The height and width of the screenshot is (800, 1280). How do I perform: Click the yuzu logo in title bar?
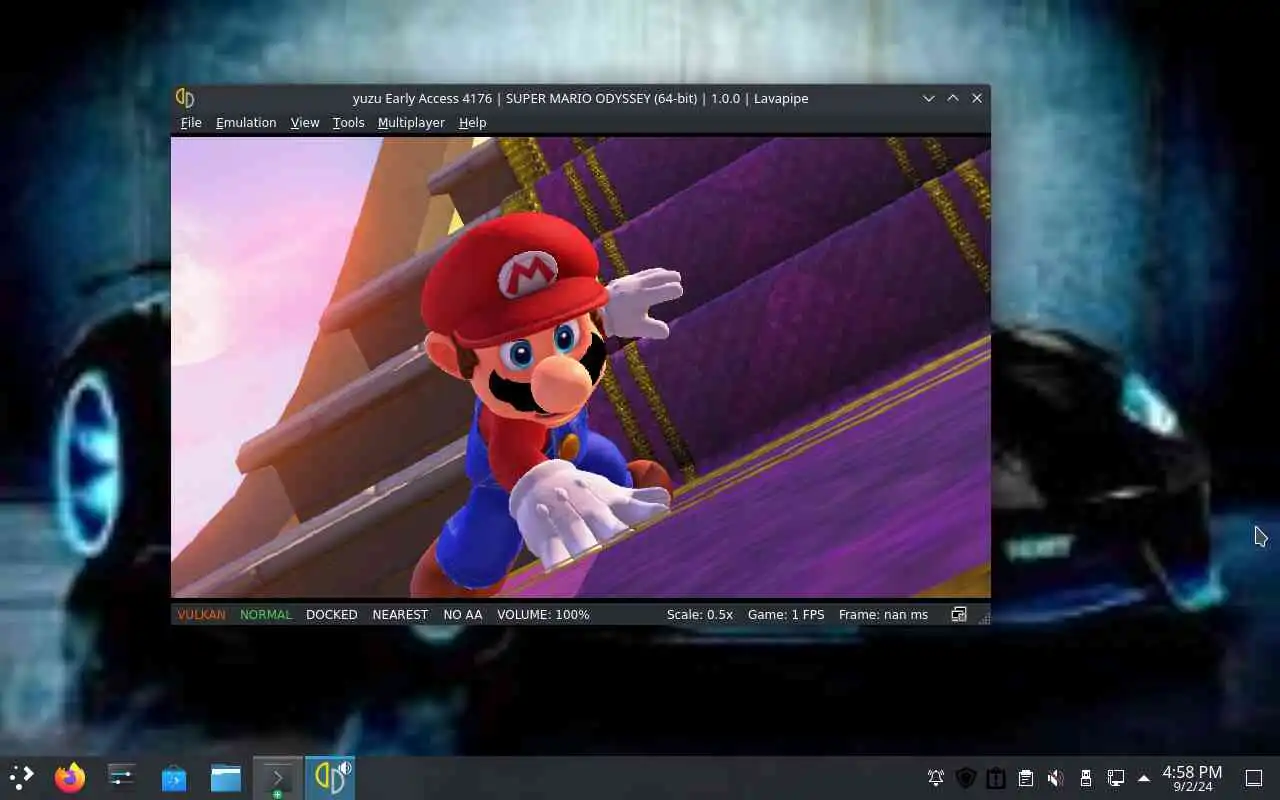(x=185, y=98)
